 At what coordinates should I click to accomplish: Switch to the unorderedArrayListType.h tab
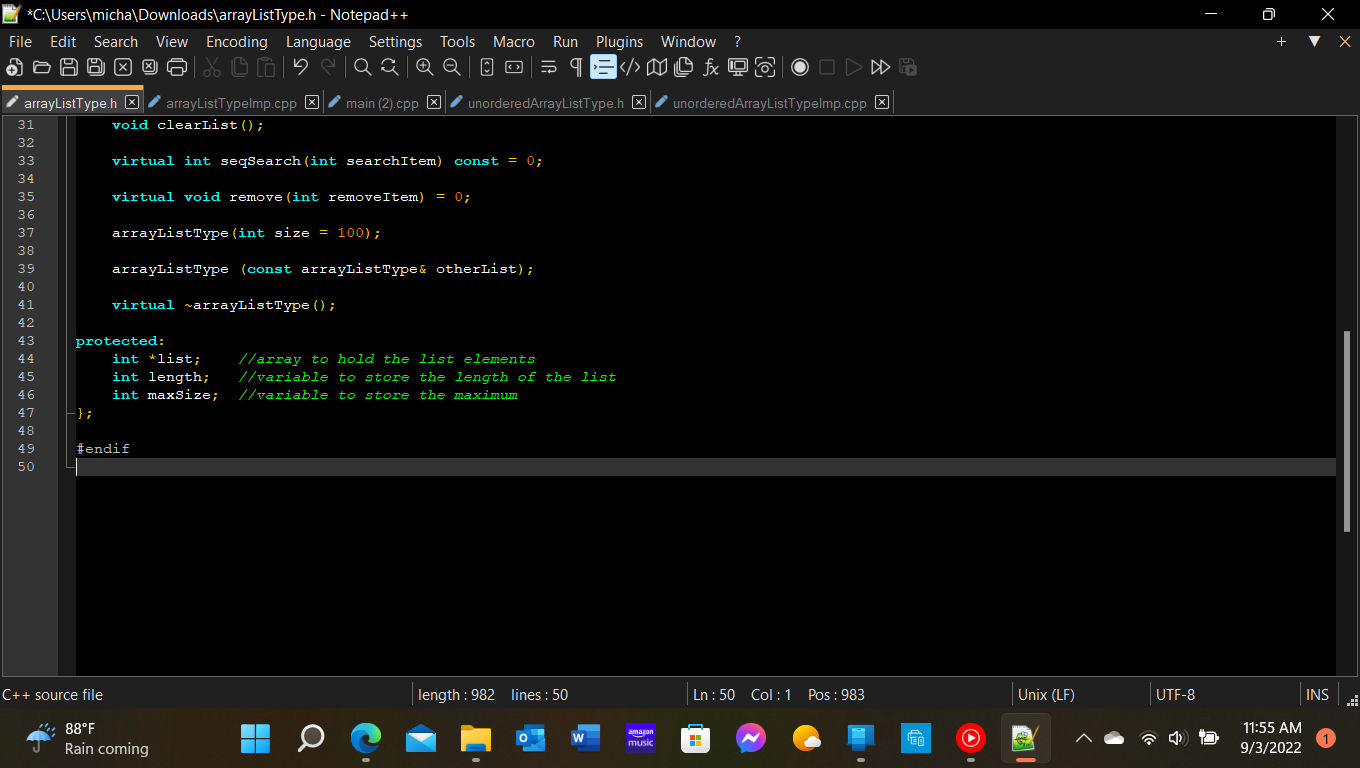click(x=548, y=102)
